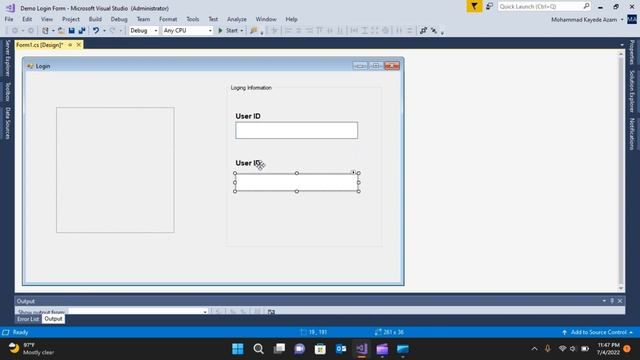Open the feedback icon beside Quick Launch

coord(489,7)
